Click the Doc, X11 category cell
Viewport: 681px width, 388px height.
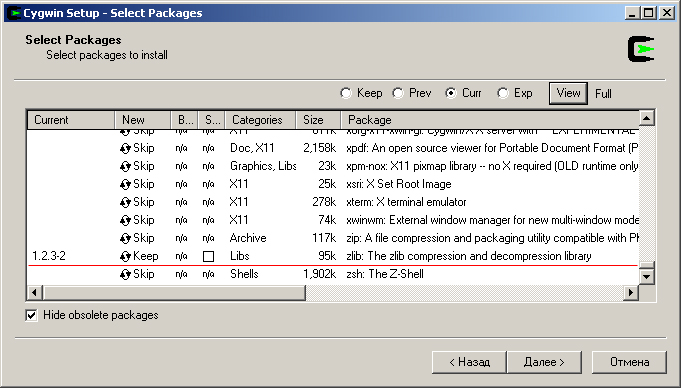coord(252,148)
